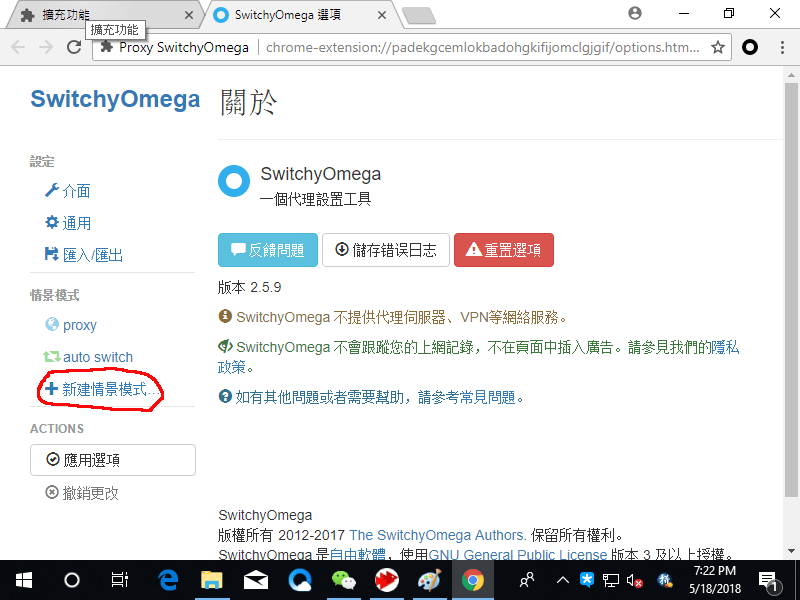Image resolution: width=800 pixels, height=600 pixels.
Task: Open the Windows Start menu
Action: tap(23, 580)
